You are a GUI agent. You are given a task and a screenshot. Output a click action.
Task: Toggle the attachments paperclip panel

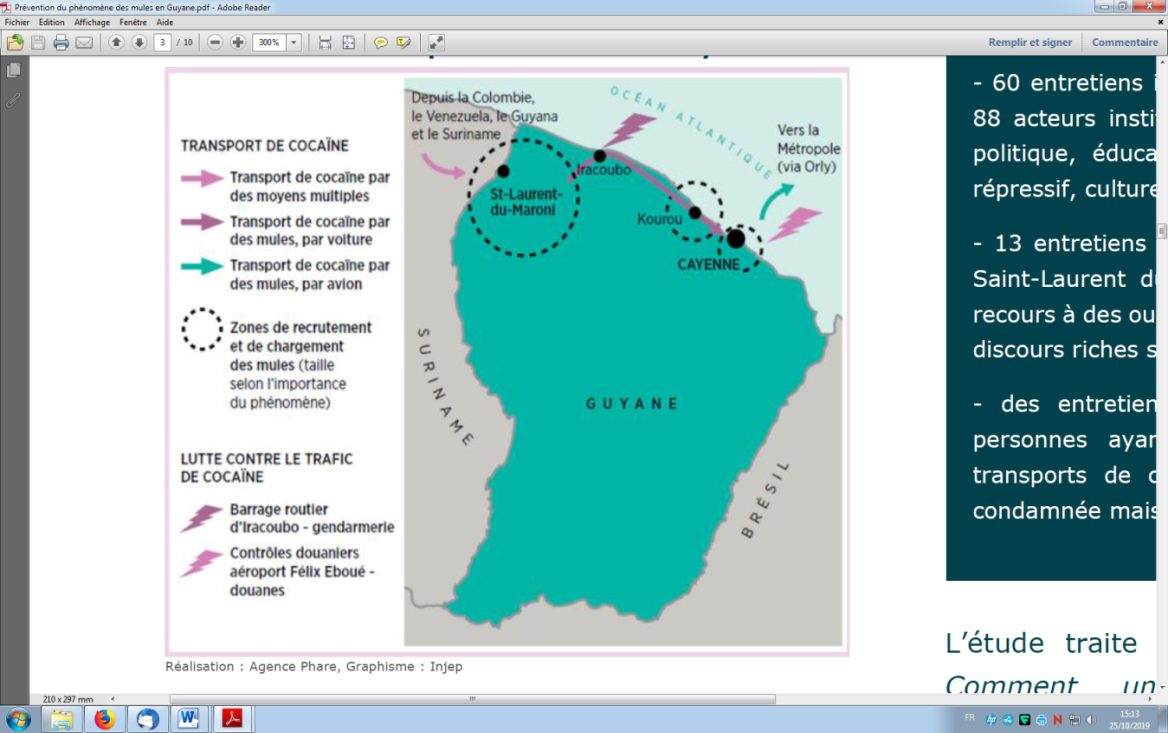[13, 100]
